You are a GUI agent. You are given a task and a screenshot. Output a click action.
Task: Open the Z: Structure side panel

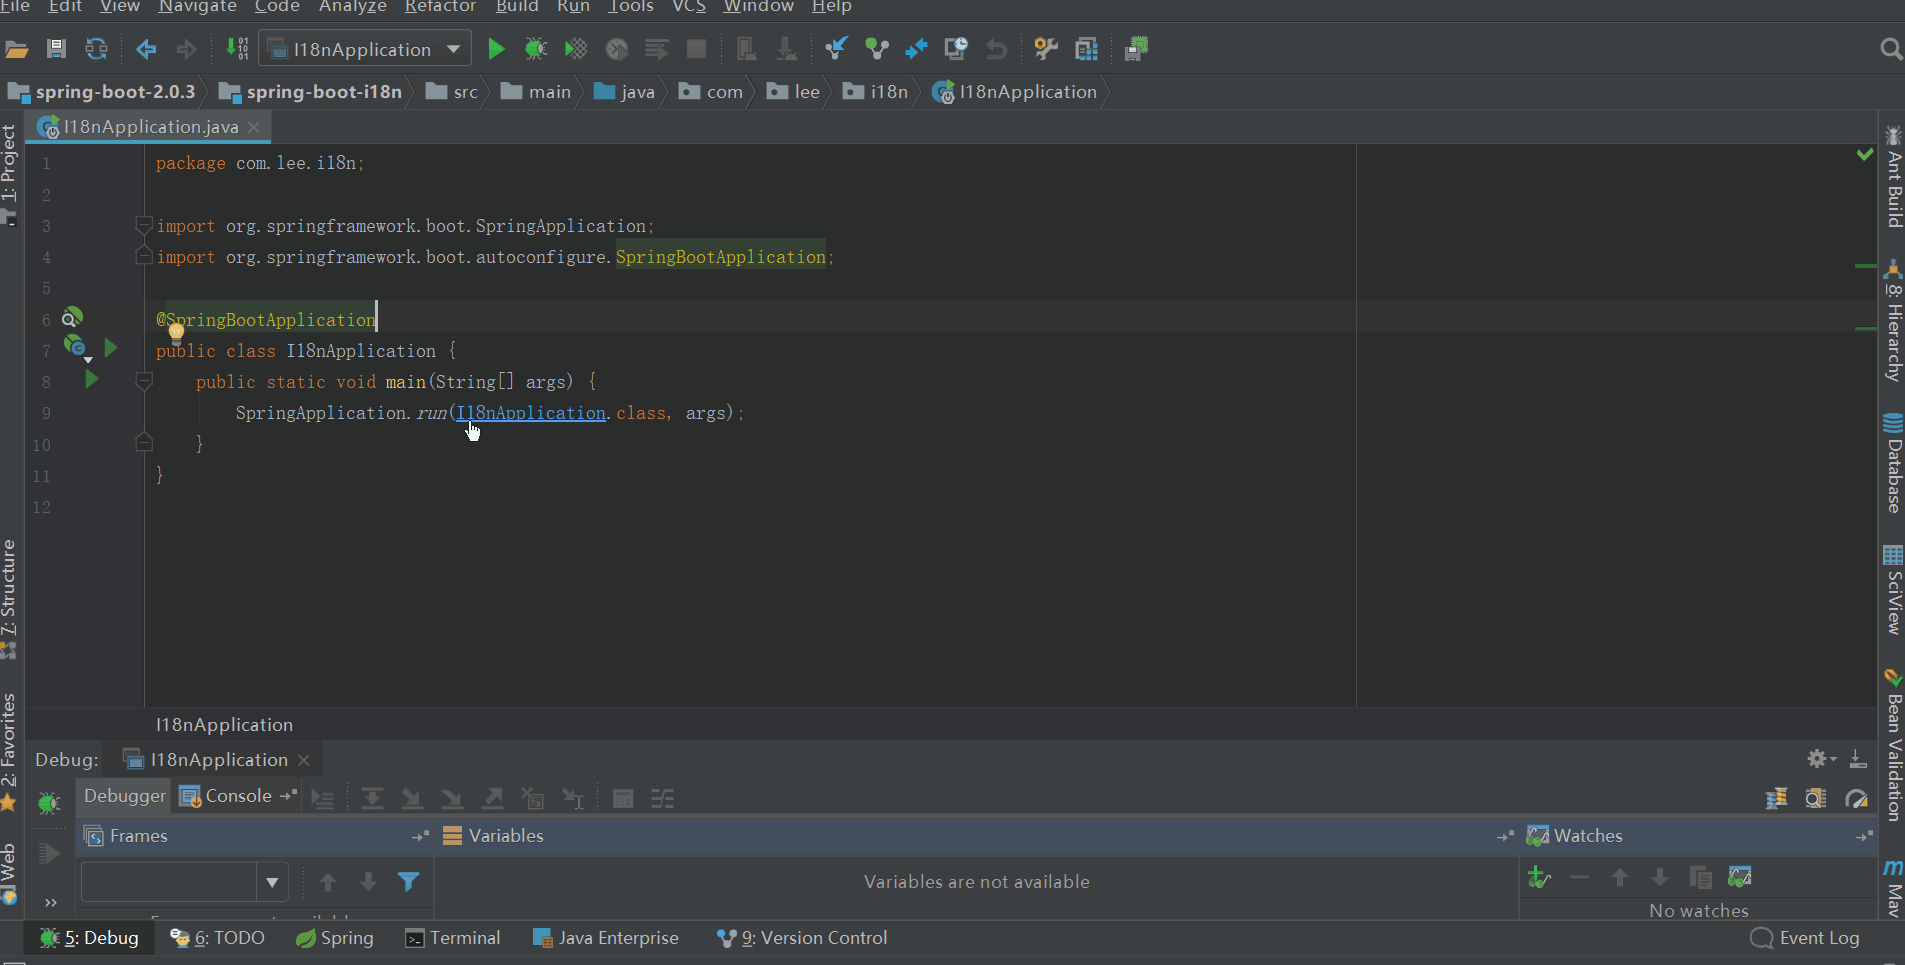tap(10, 600)
